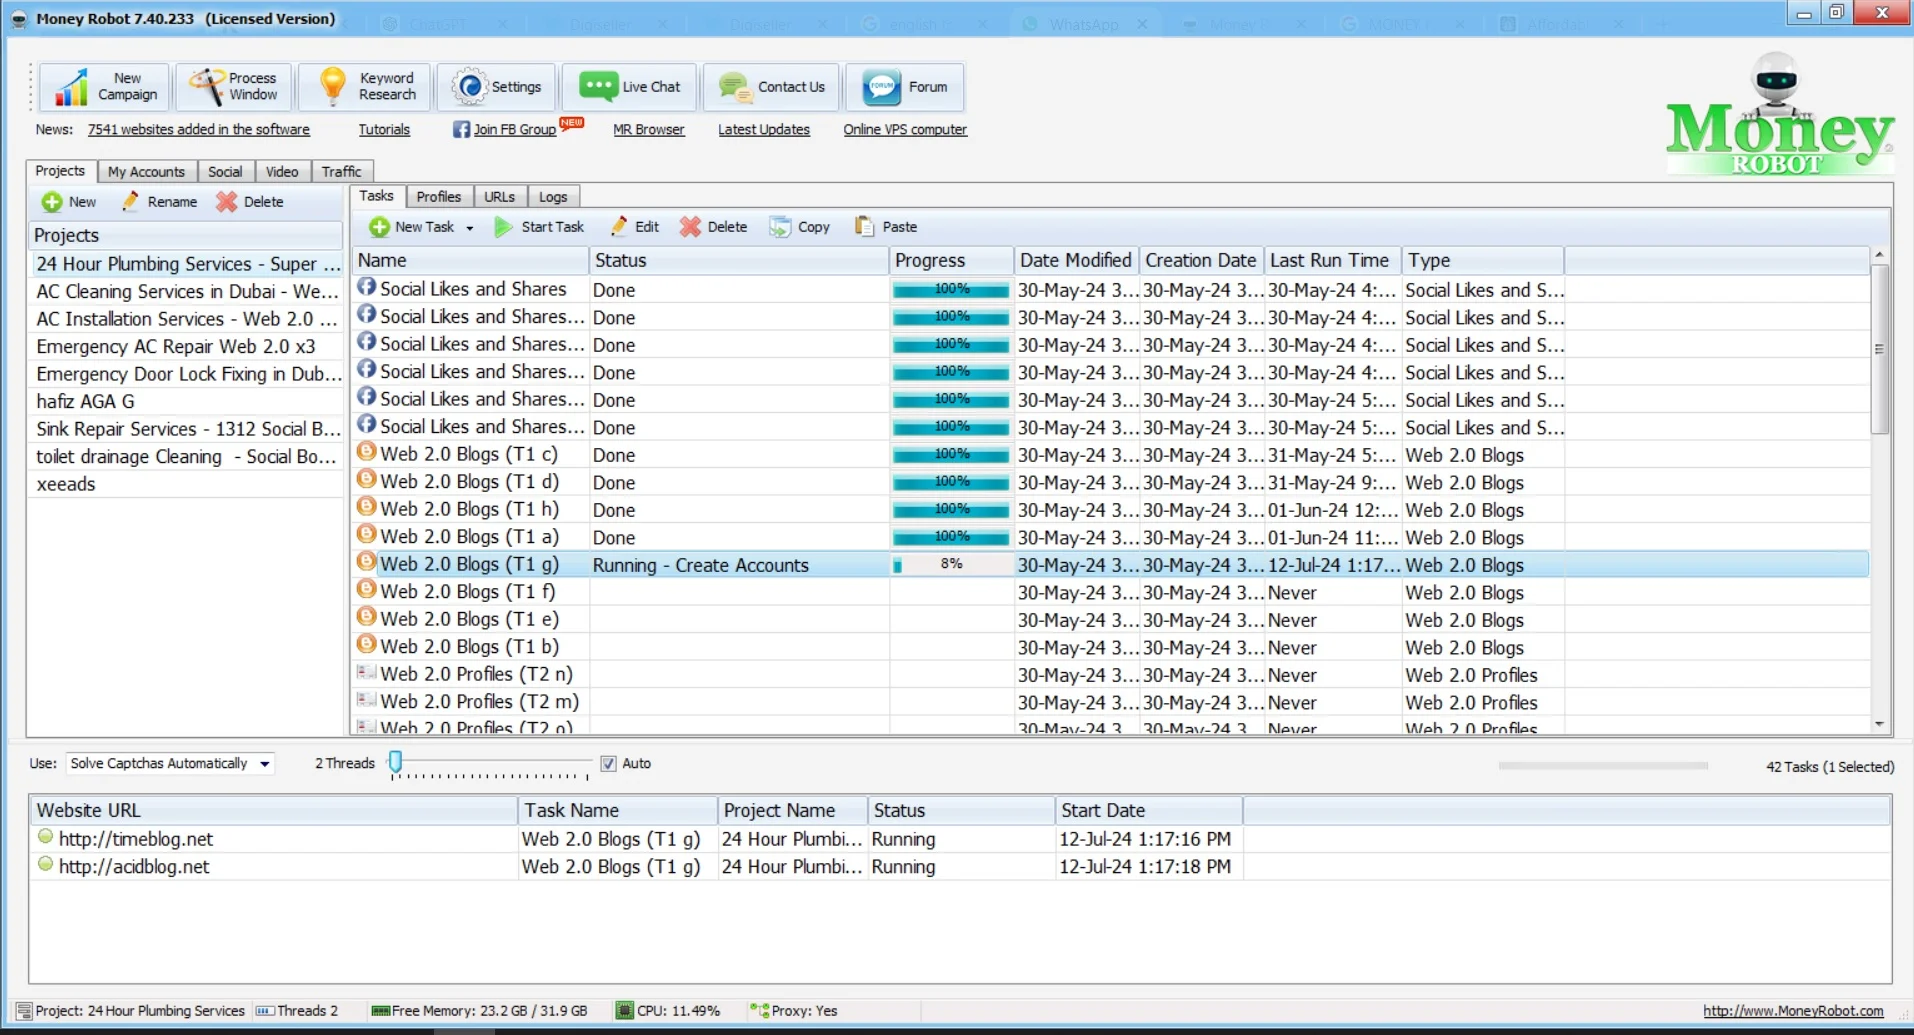1914x1035 pixels.
Task: Select the hafiz AGA G project
Action: point(187,401)
